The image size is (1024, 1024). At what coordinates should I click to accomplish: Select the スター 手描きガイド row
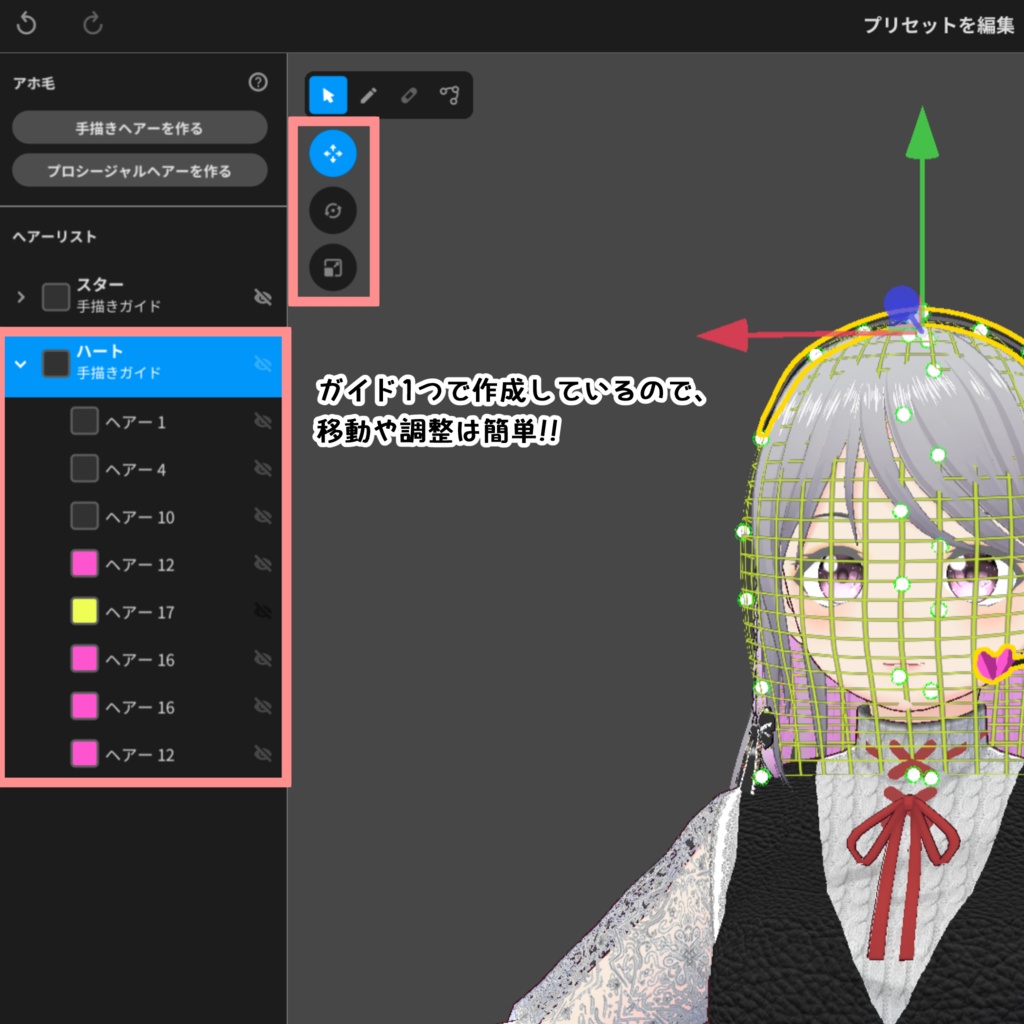pyautogui.click(x=143, y=297)
